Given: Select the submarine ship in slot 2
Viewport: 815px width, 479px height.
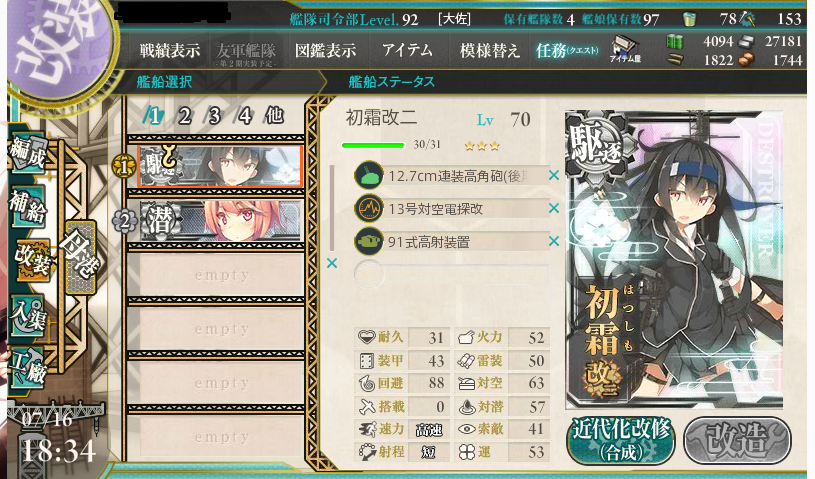Looking at the screenshot, I should [220, 220].
